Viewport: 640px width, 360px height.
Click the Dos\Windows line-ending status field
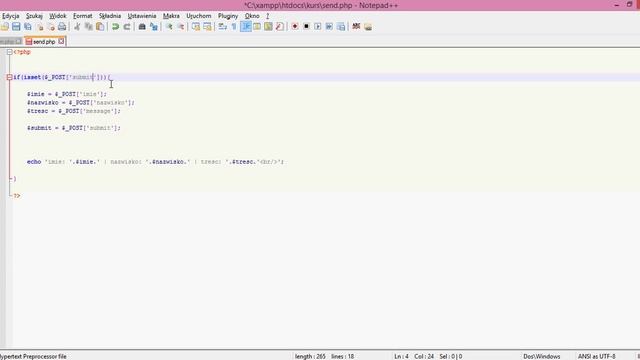[x=542, y=356]
